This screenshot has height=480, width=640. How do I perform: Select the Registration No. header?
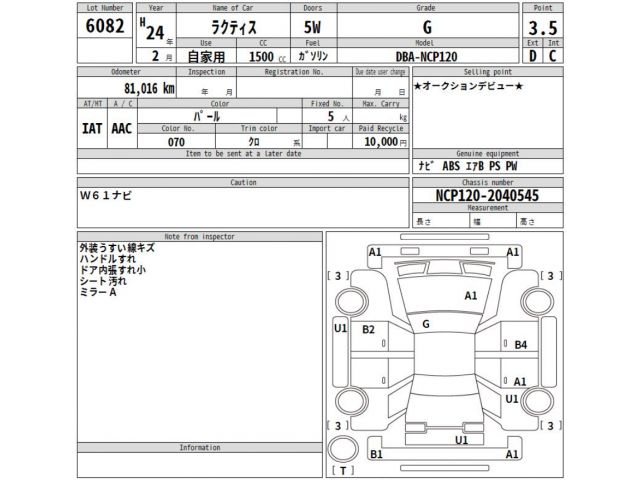[x=294, y=72]
